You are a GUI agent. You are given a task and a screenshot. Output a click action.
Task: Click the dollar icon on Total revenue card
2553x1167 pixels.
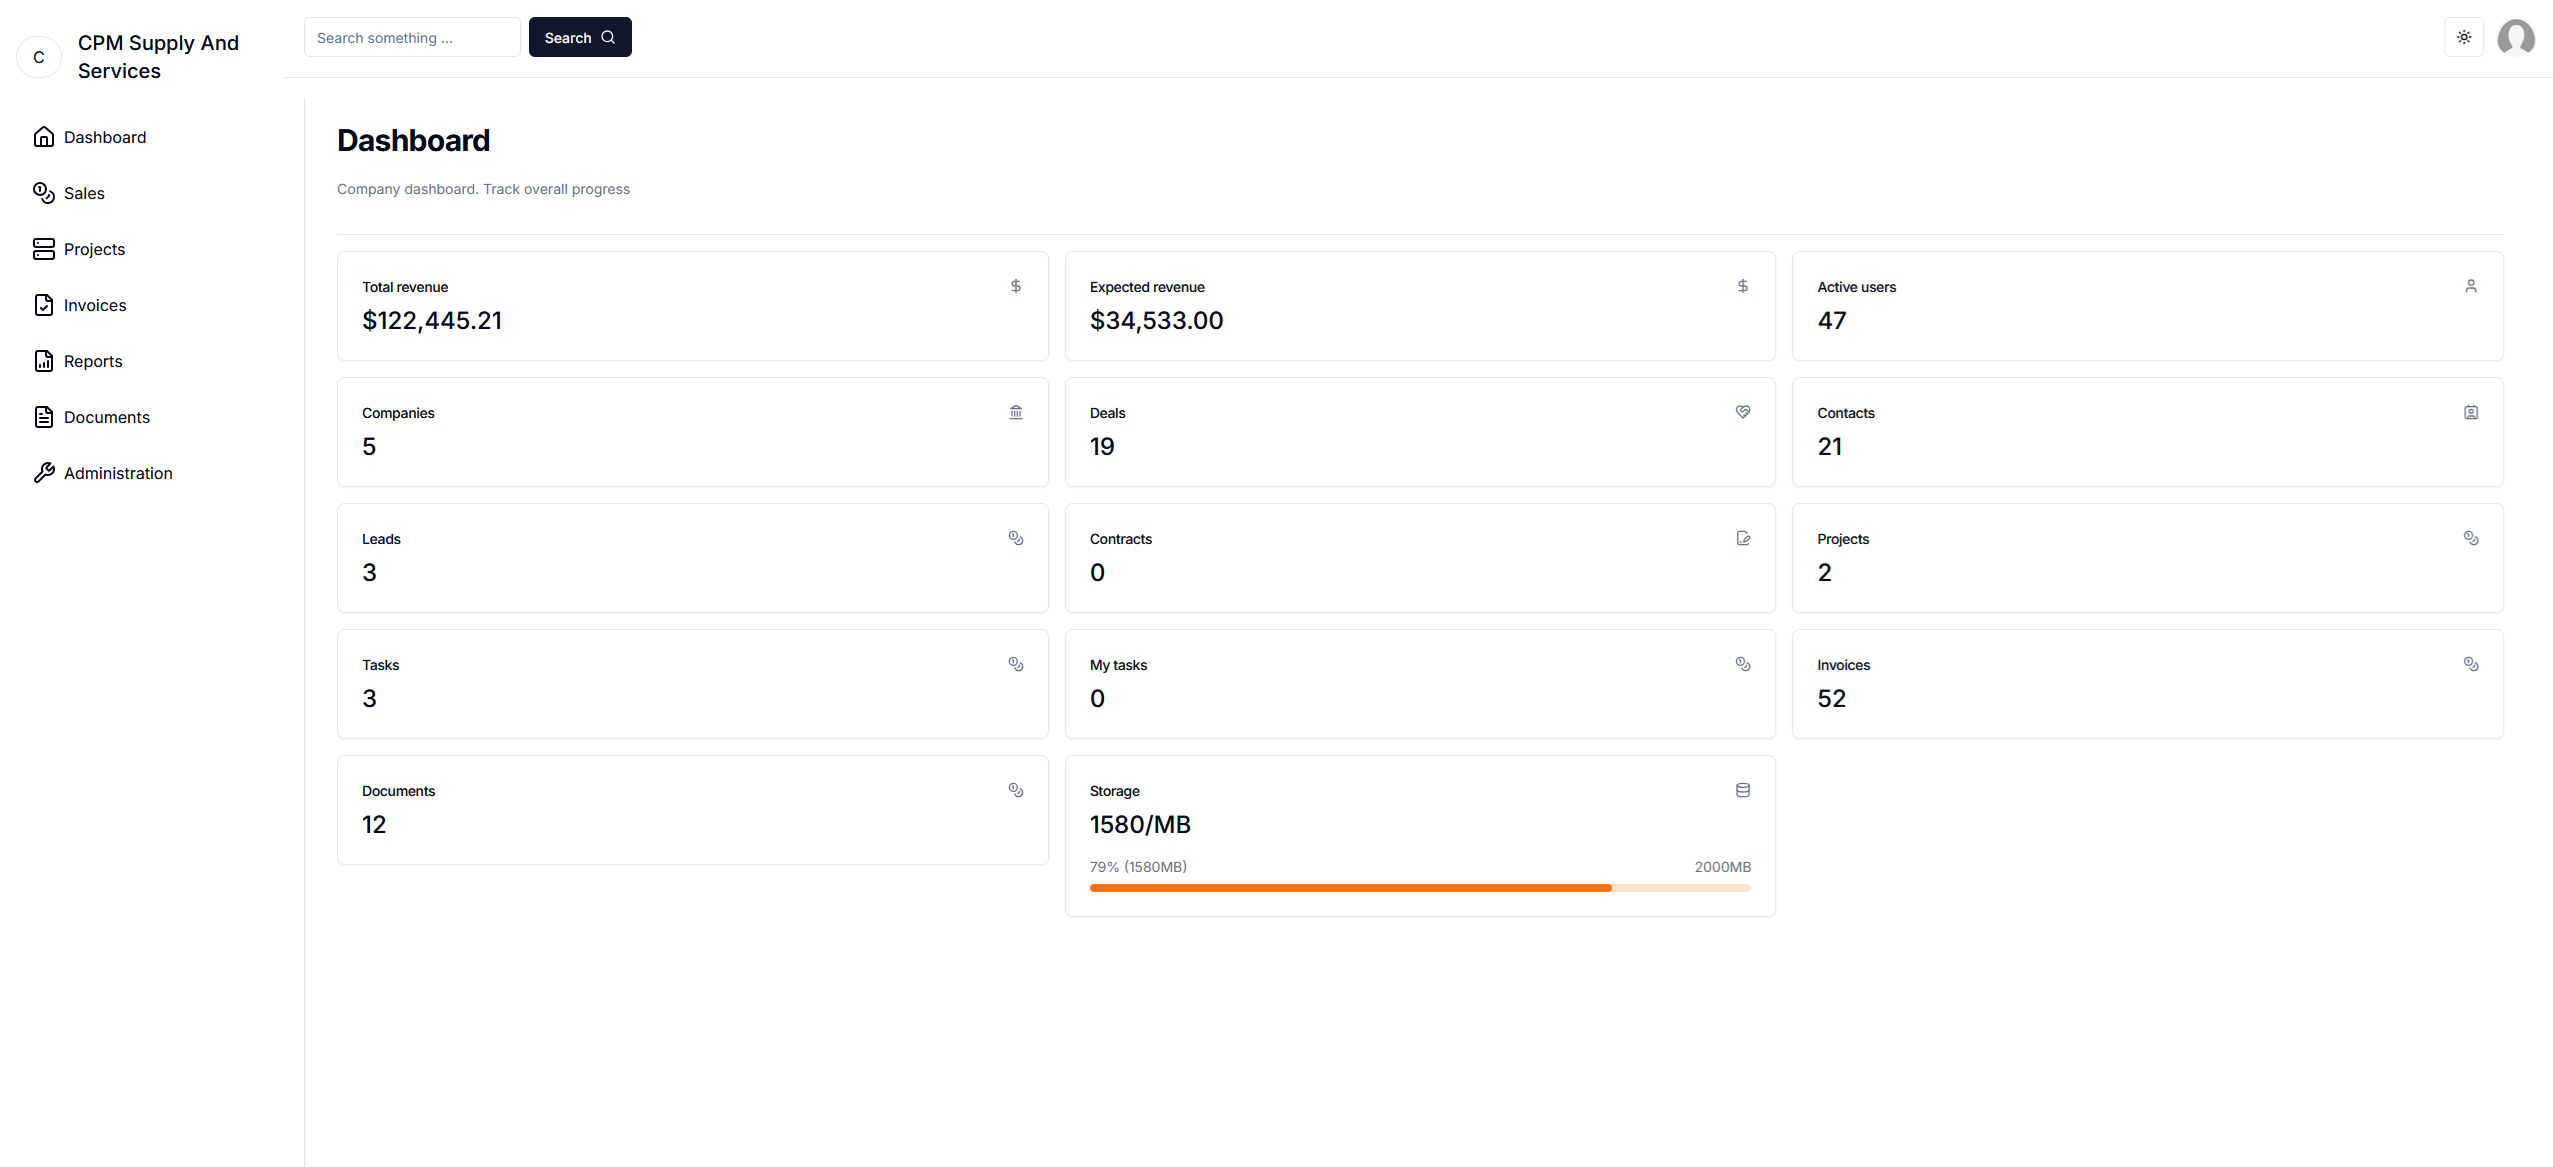[x=1016, y=286]
